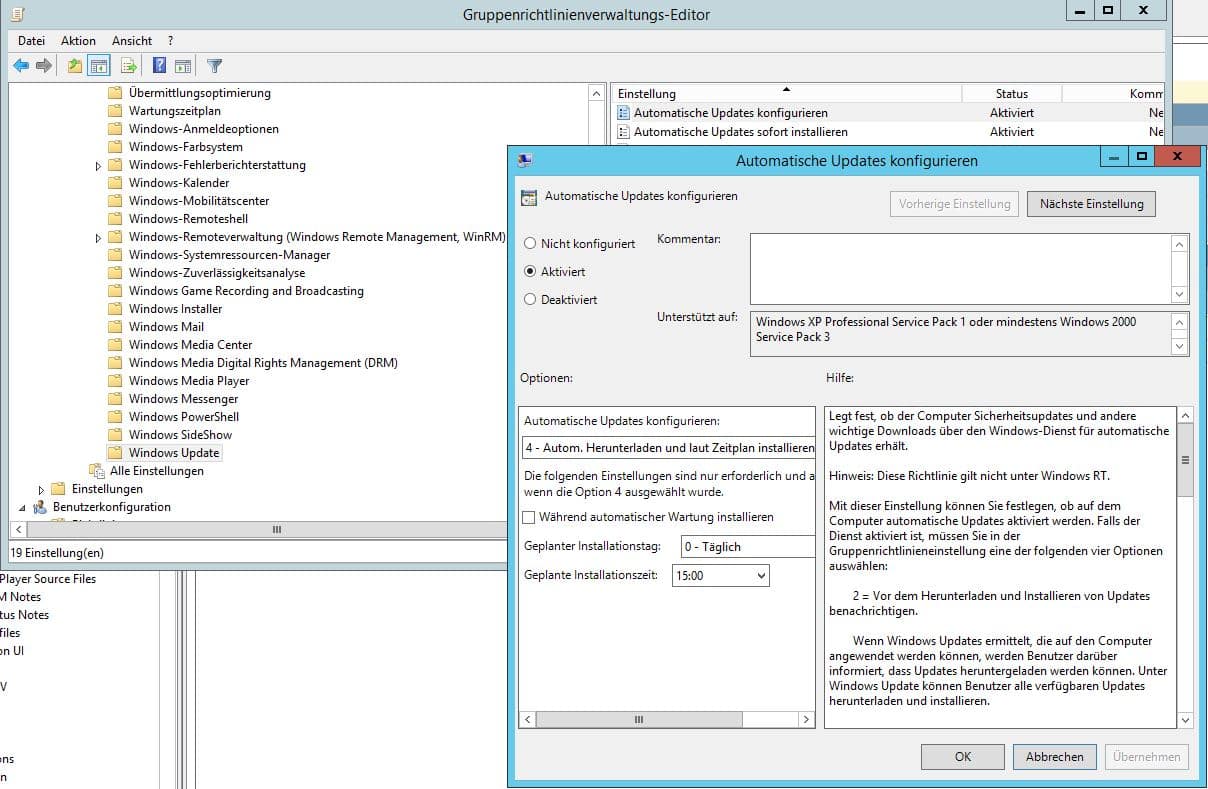The image size is (1208, 789).
Task: Select Windows Installer in tree
Action: (x=175, y=309)
